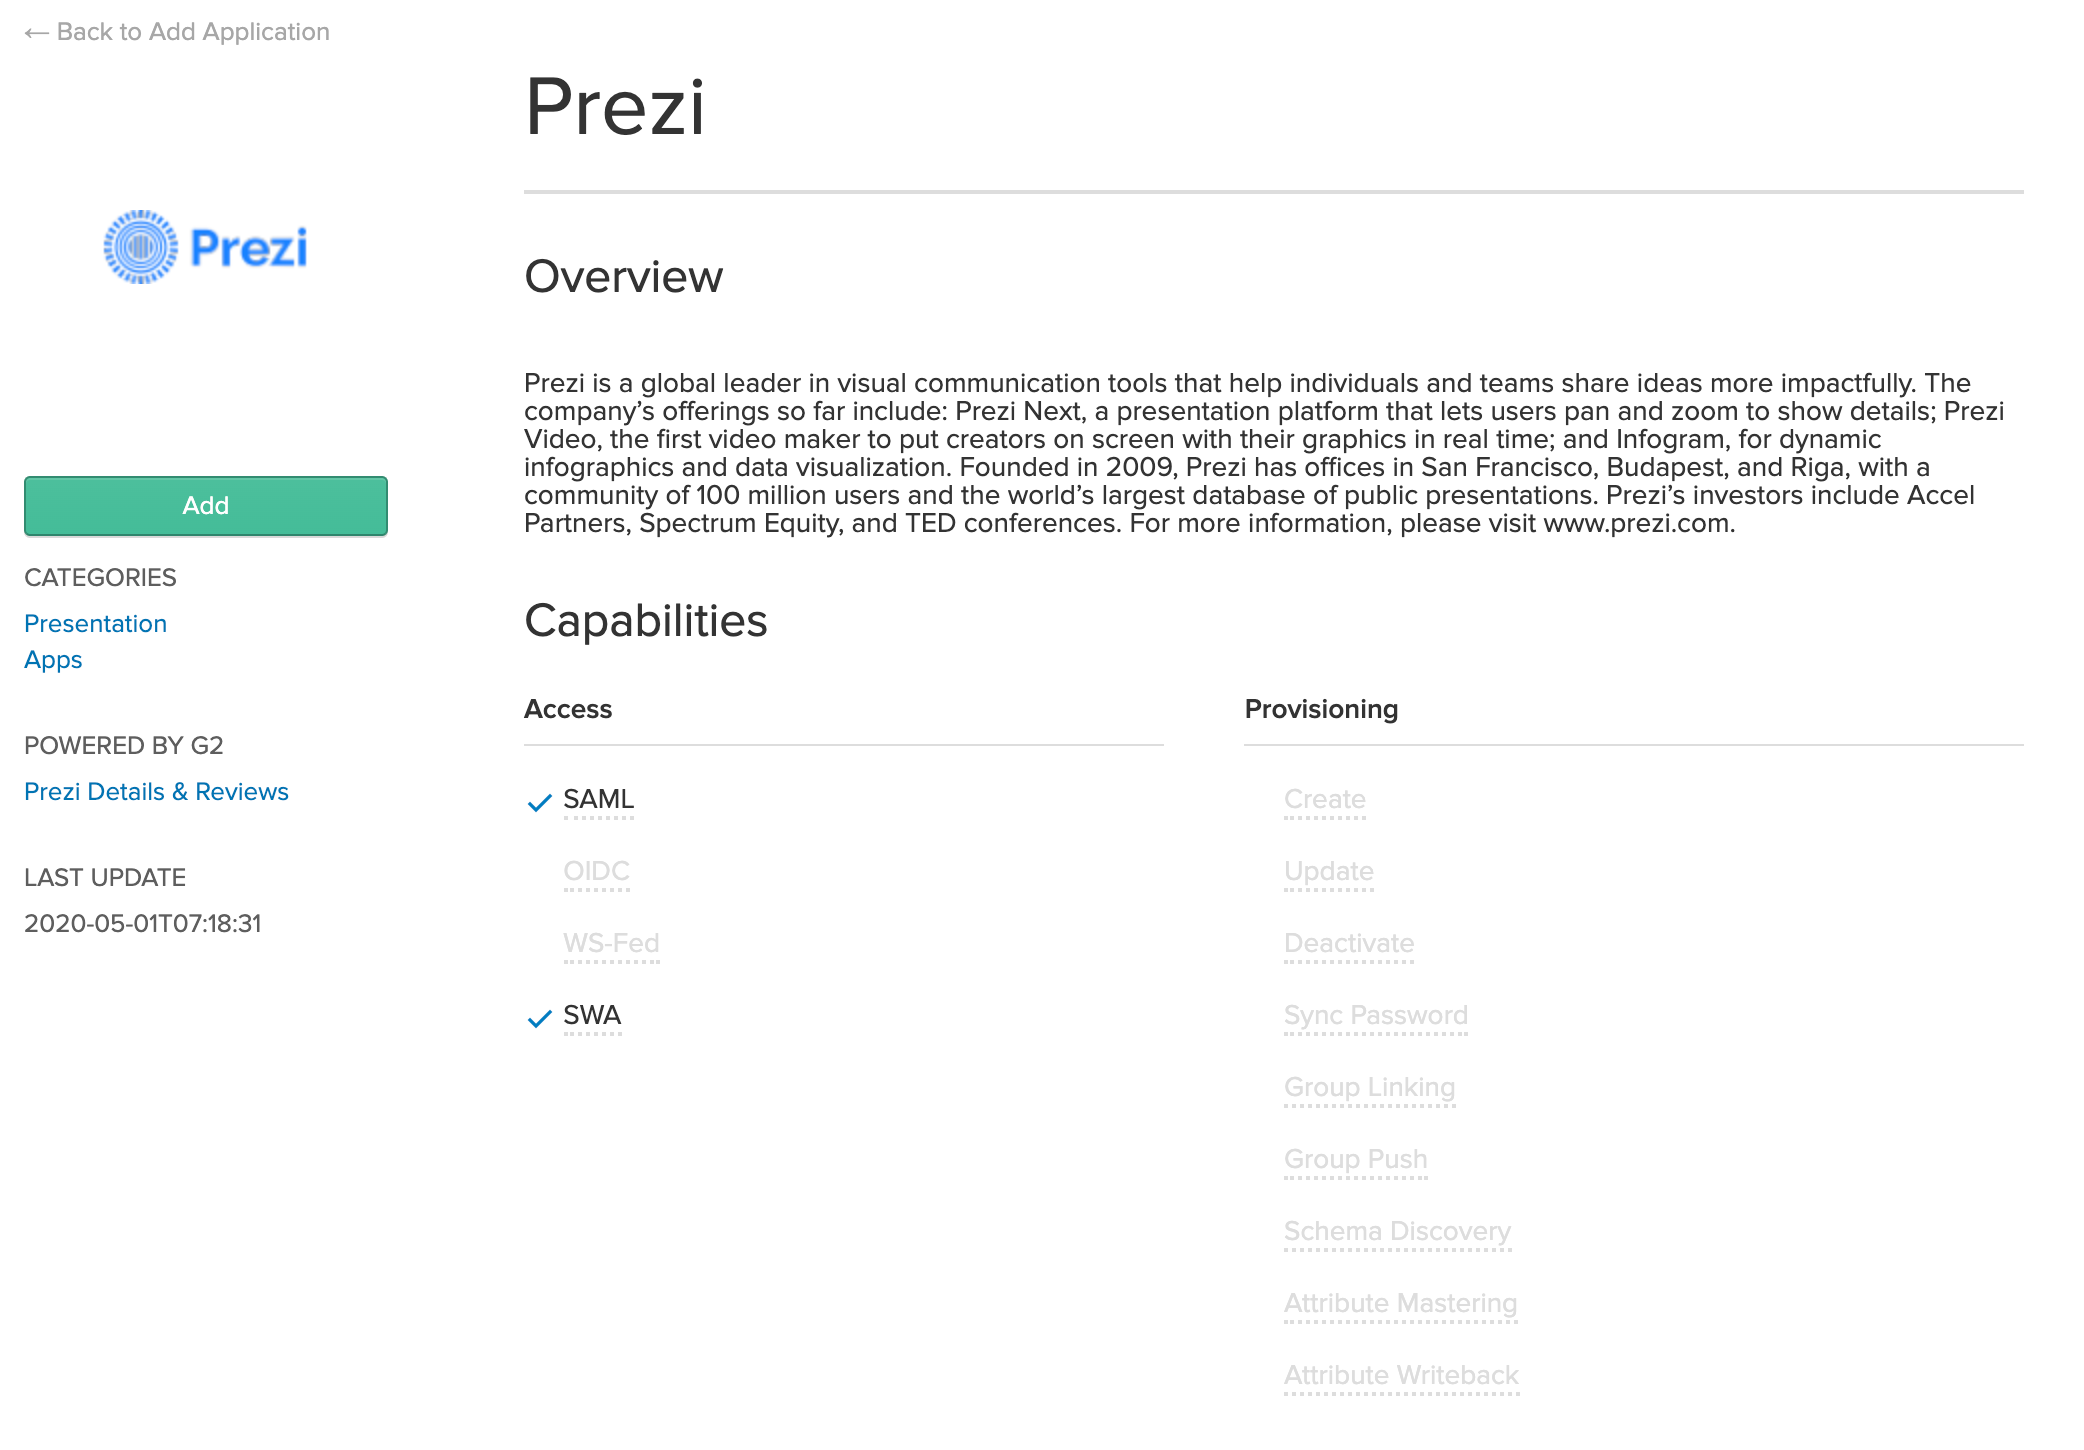Image resolution: width=2084 pixels, height=1450 pixels.
Task: Click the SWA capability label
Action: pyautogui.click(x=592, y=1015)
